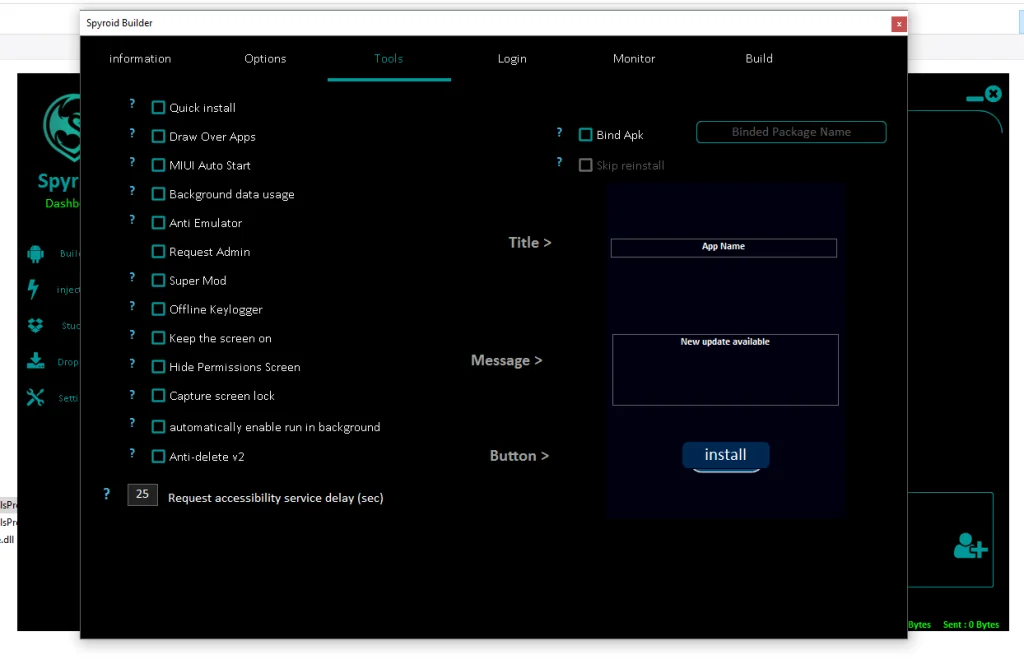Viewport: 1024px width, 664px height.
Task: Go to the Build tab
Action: pos(759,59)
